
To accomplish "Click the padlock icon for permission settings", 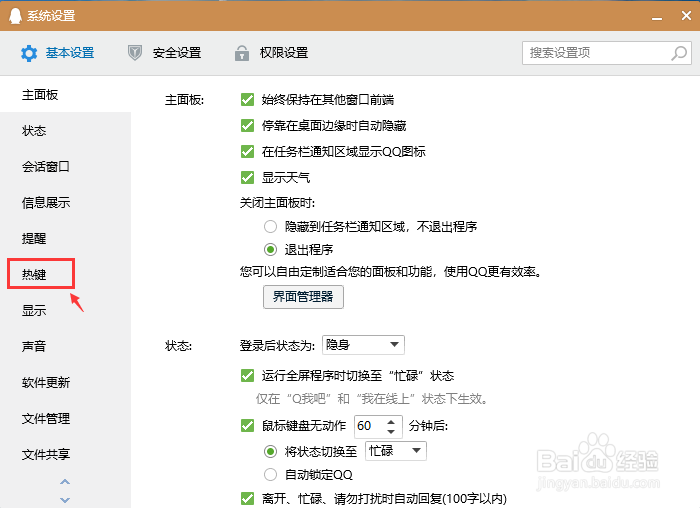I will click(242, 53).
